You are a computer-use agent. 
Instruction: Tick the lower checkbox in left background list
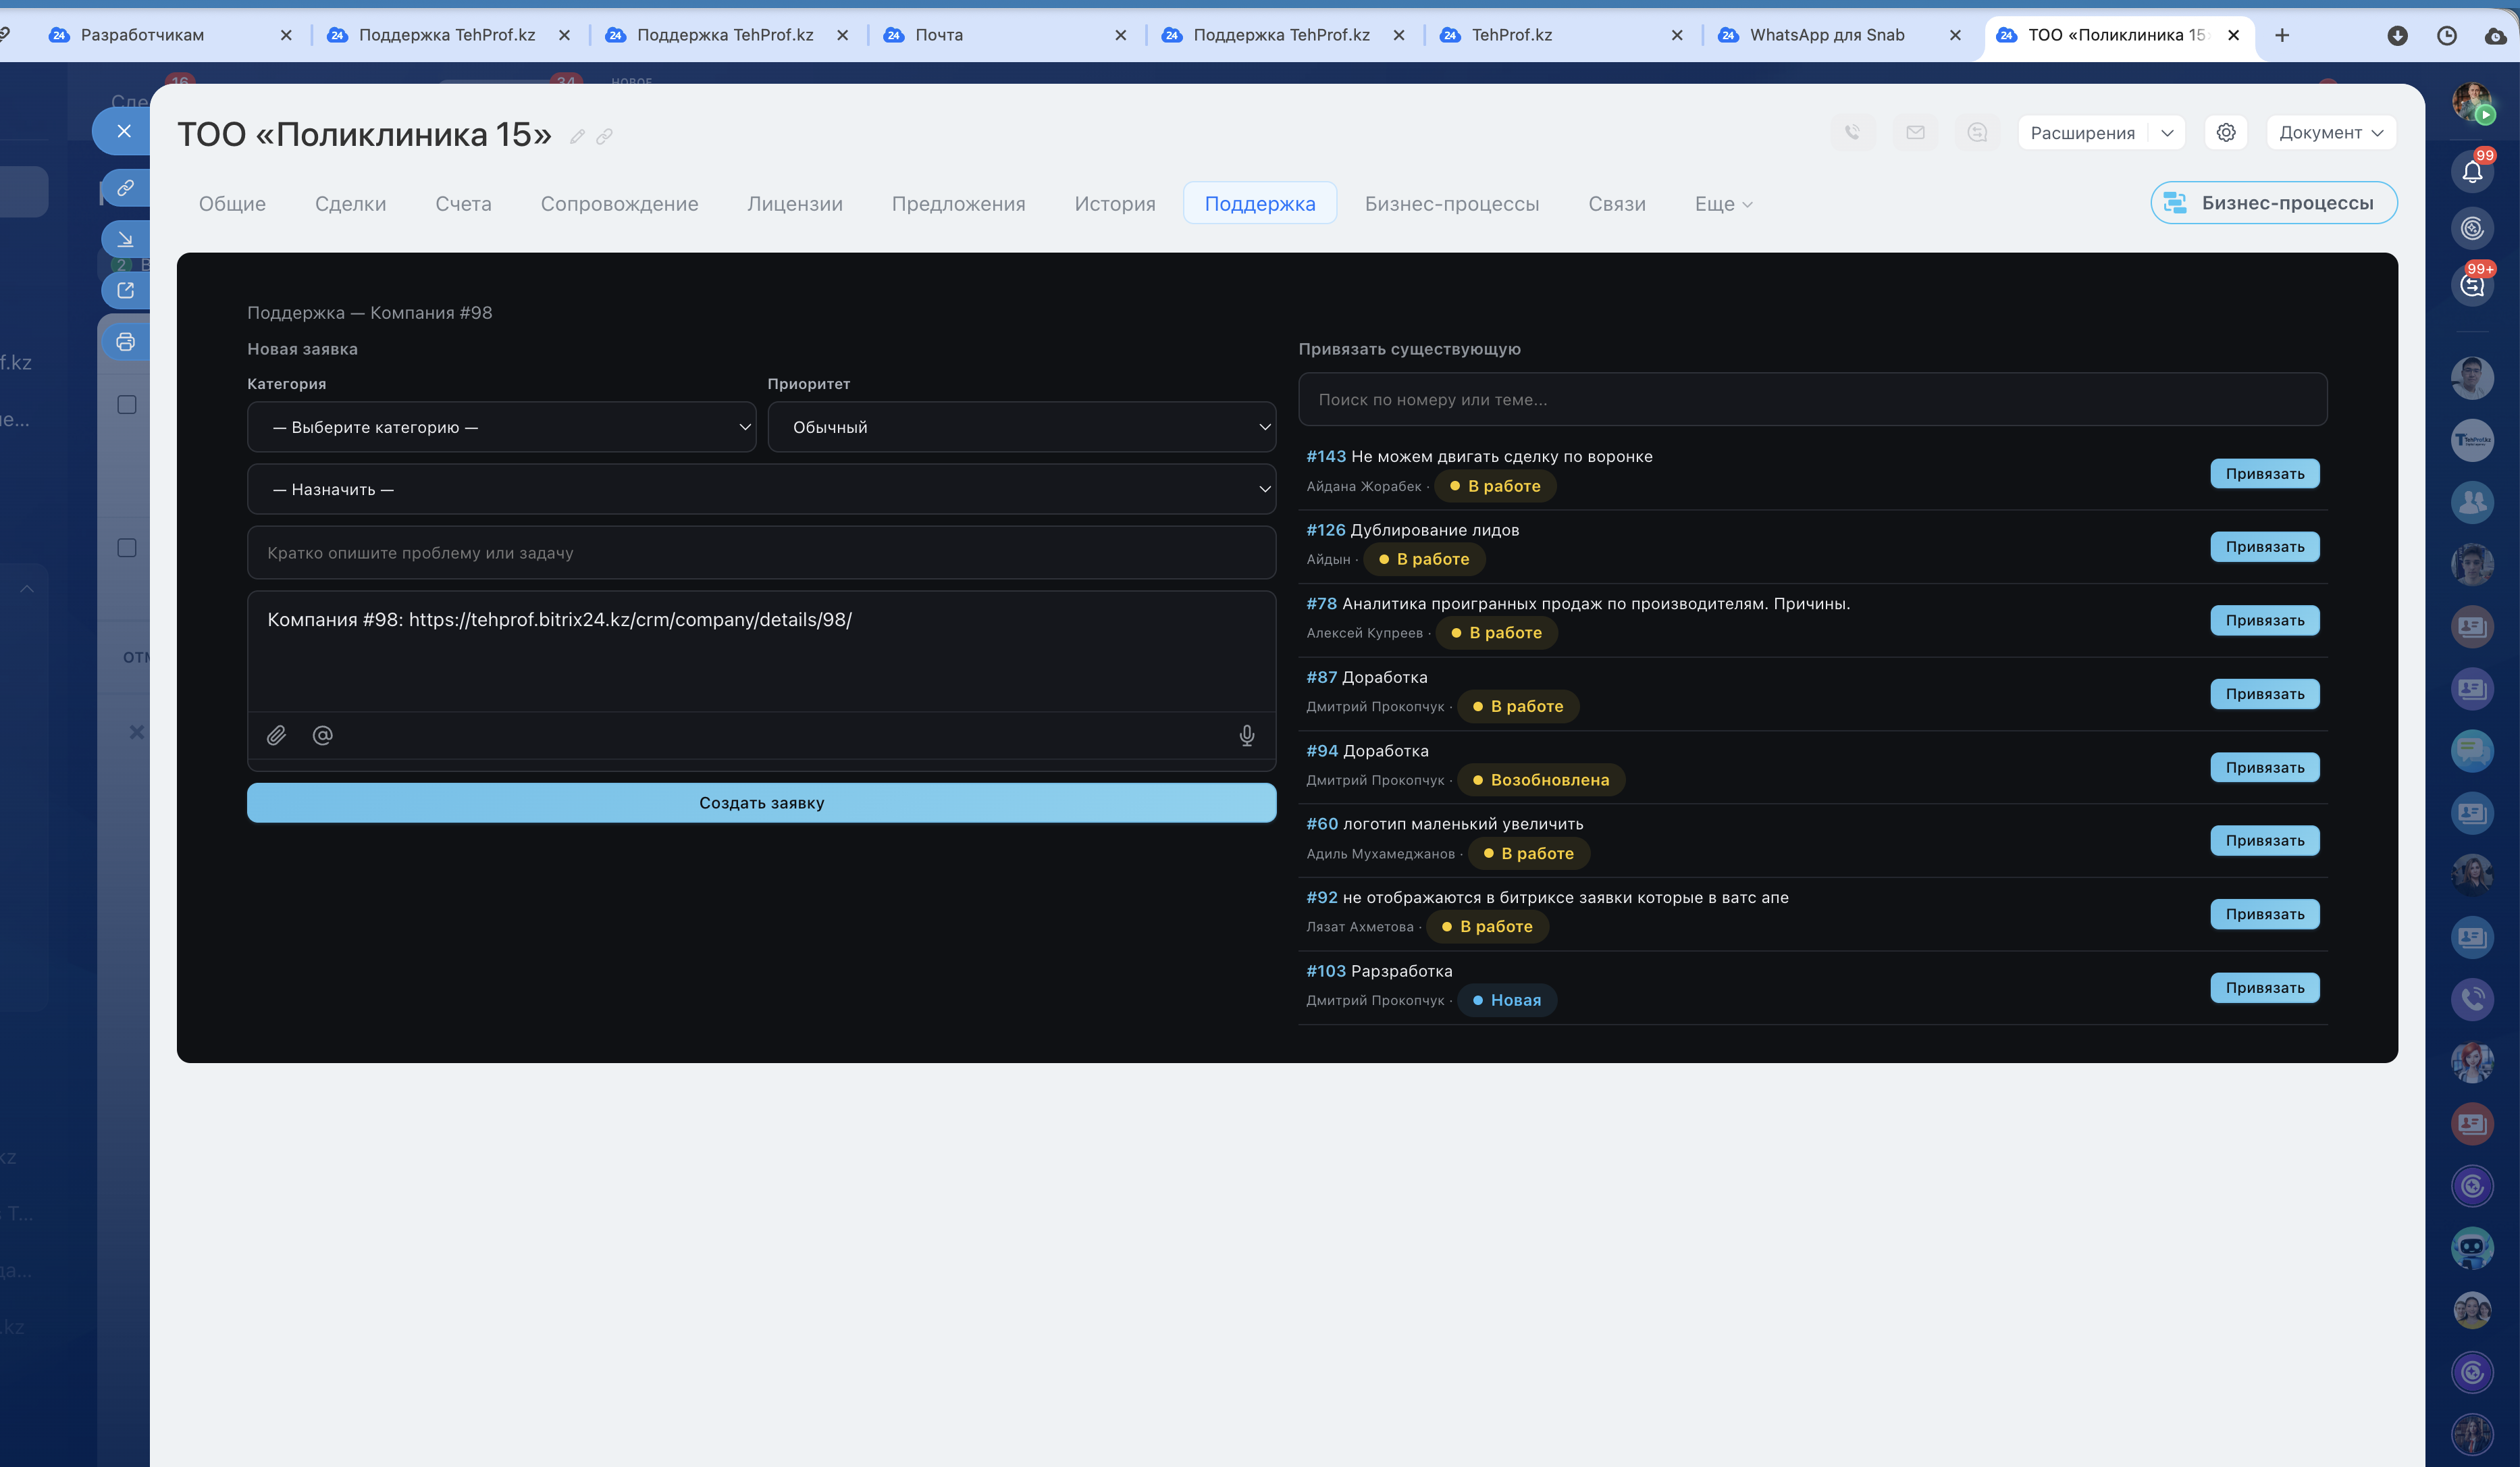pyautogui.click(x=127, y=548)
